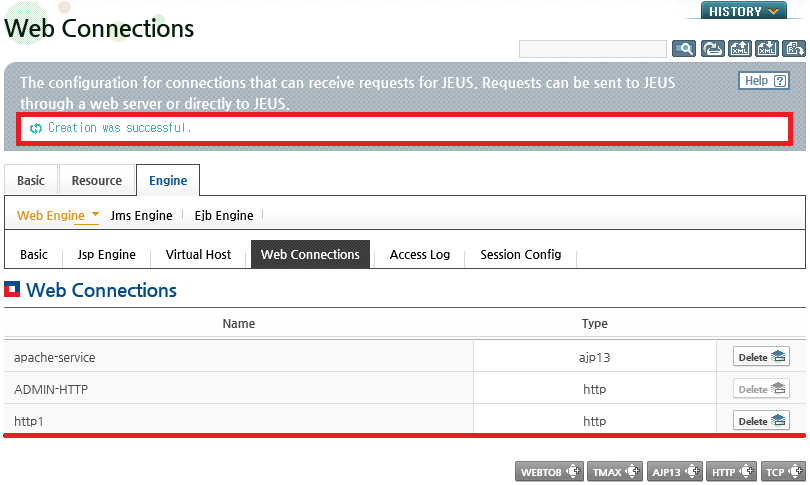This screenshot has height=485, width=810.
Task: Expand the HISTORY dropdown
Action: (743, 11)
